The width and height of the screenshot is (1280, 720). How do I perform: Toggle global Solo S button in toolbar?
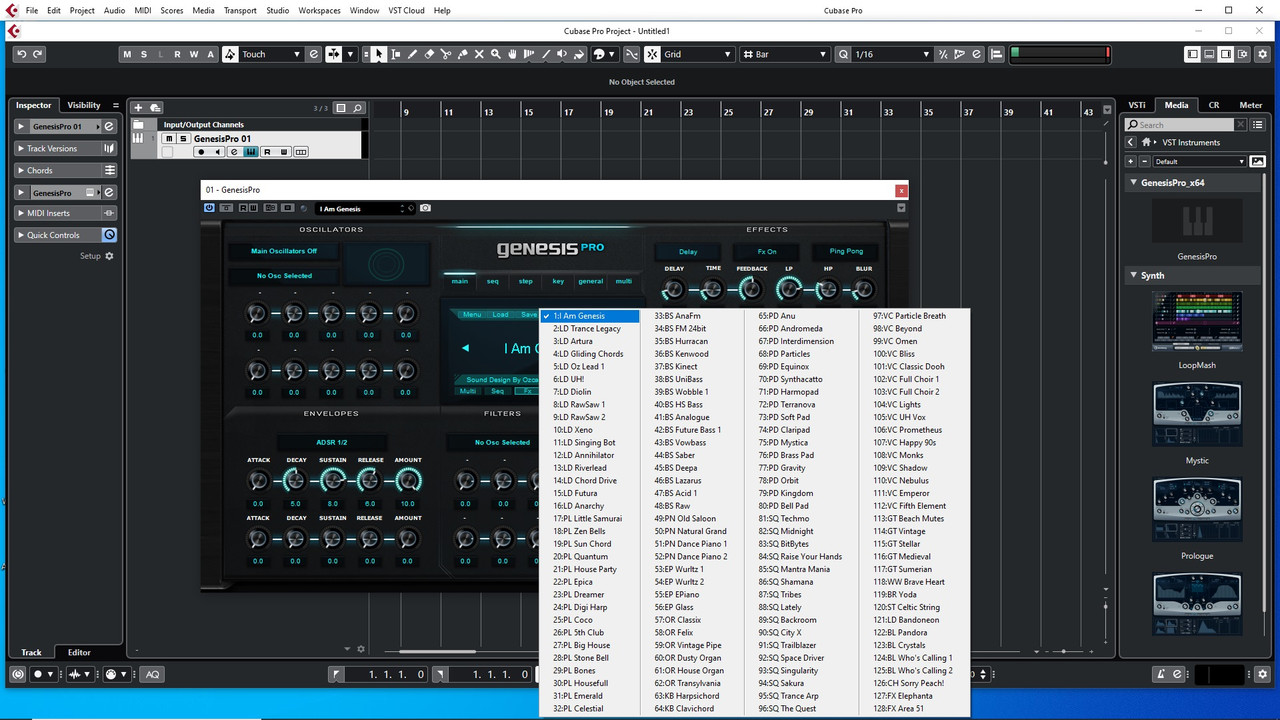tap(144, 54)
